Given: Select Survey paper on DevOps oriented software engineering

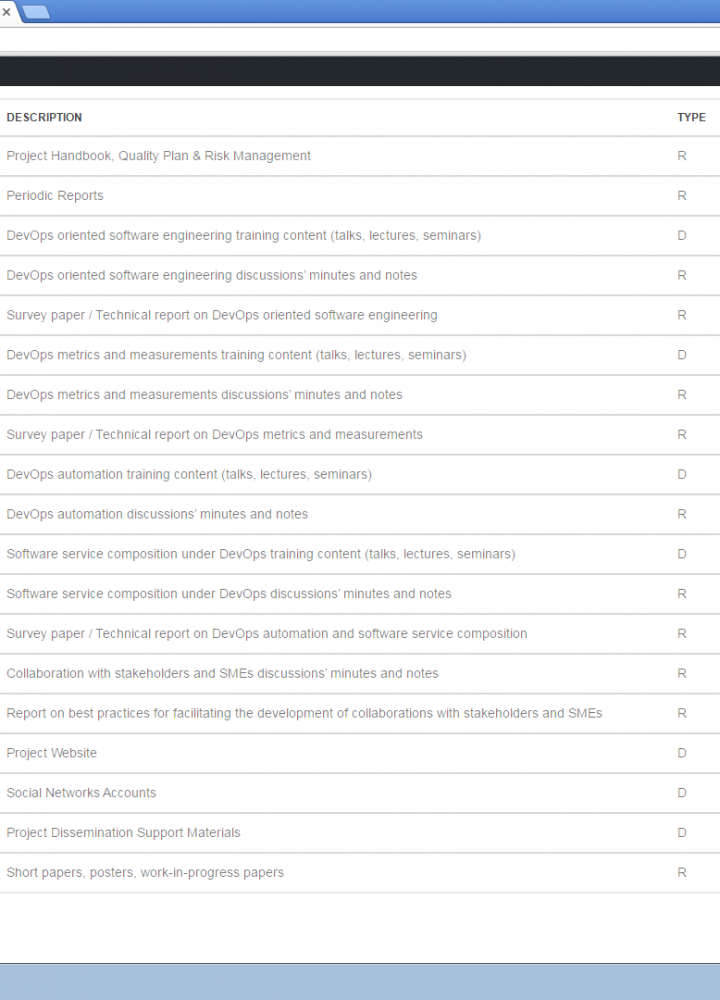Looking at the screenshot, I should (222, 315).
